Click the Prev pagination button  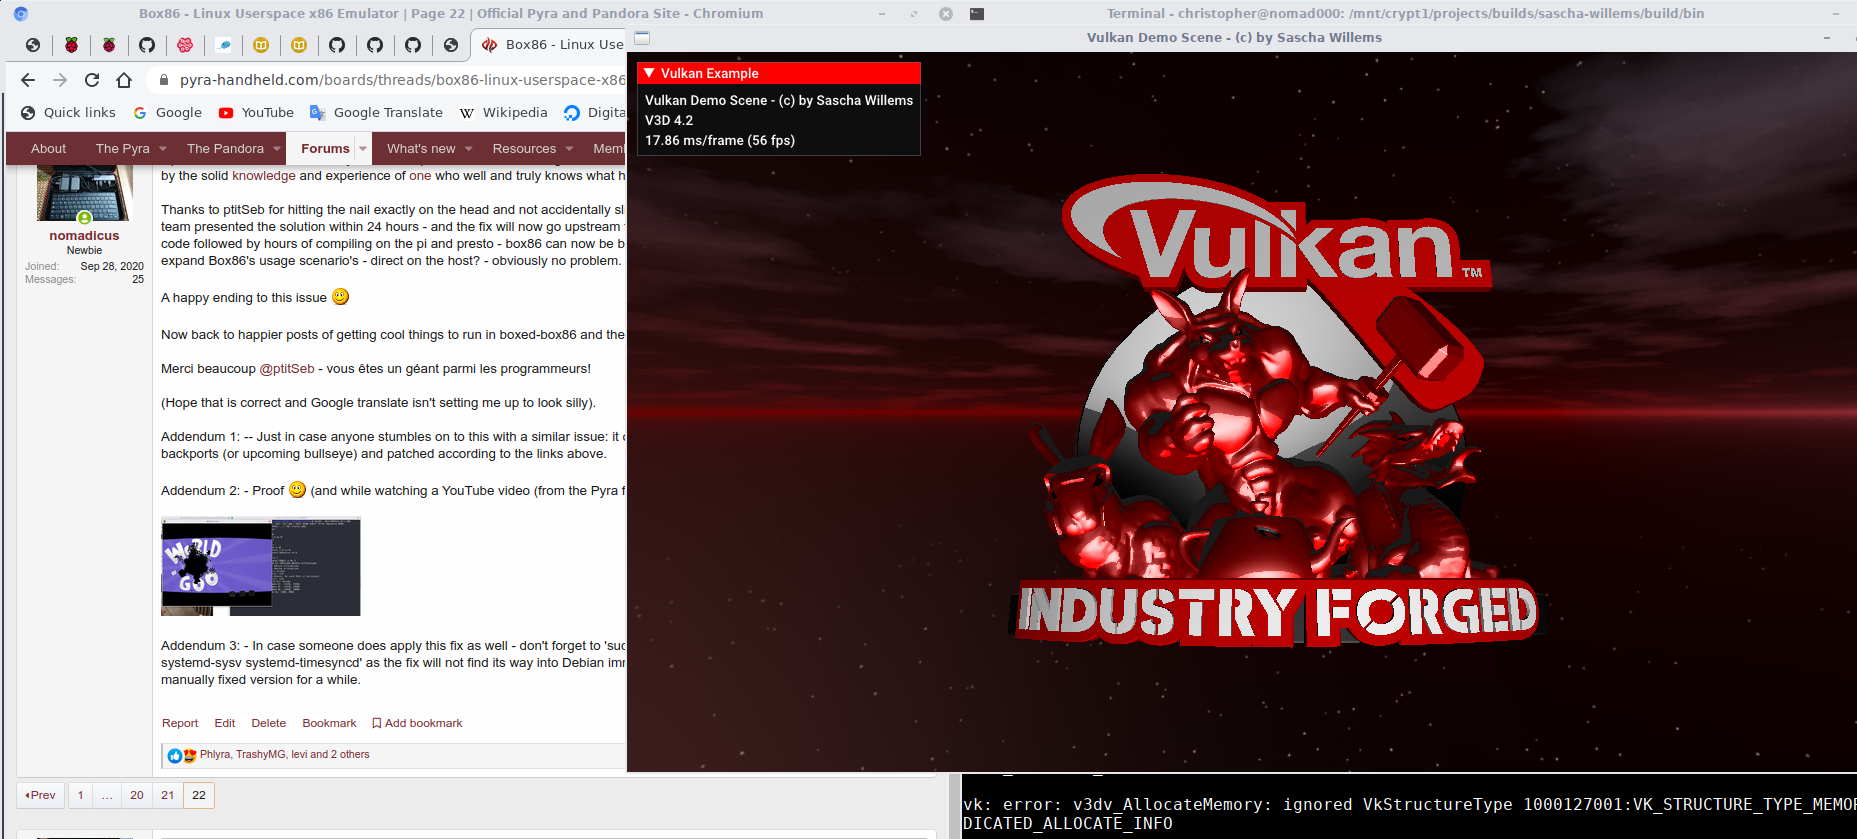click(41, 795)
